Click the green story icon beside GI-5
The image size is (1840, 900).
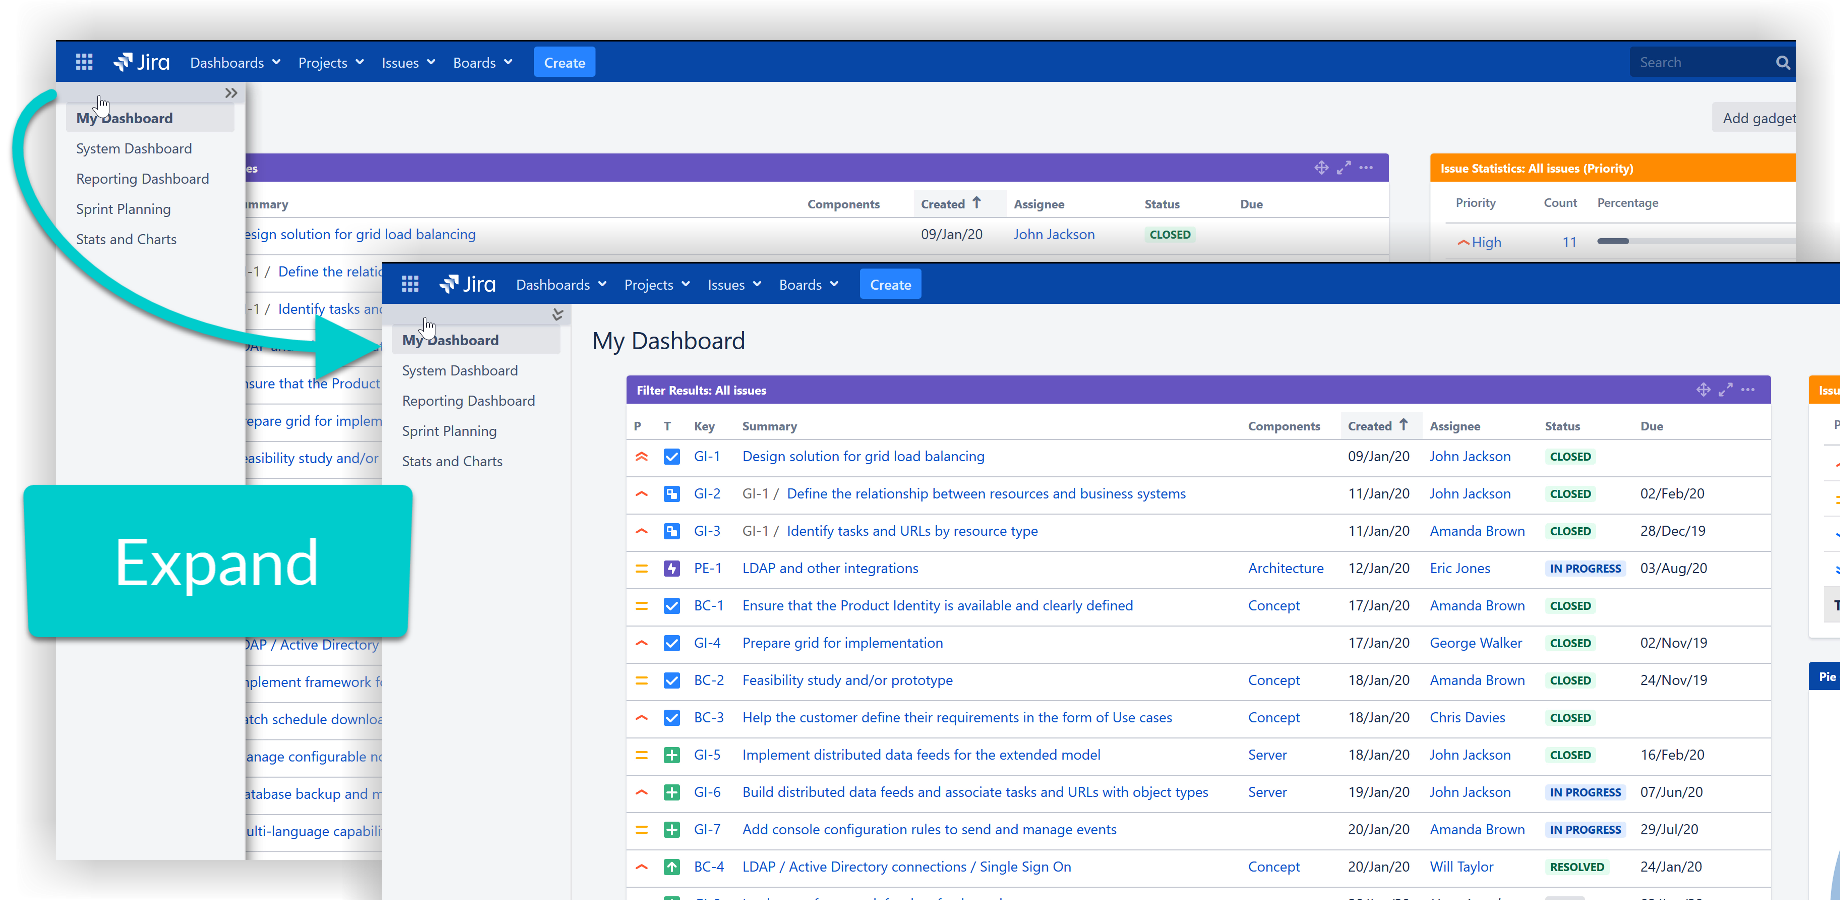[x=672, y=756]
